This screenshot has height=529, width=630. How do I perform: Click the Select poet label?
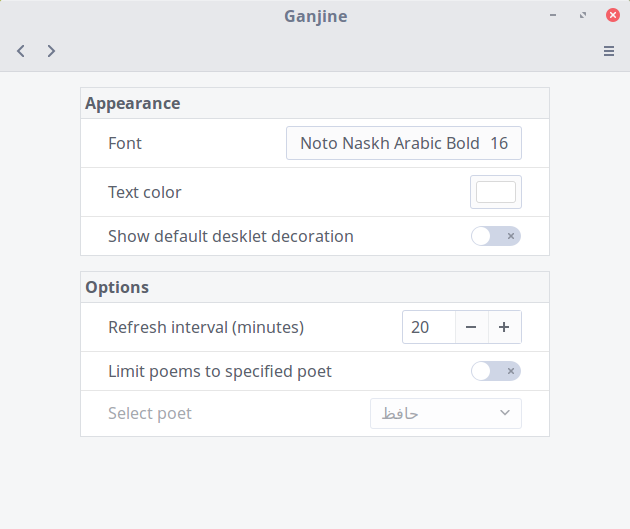(150, 413)
